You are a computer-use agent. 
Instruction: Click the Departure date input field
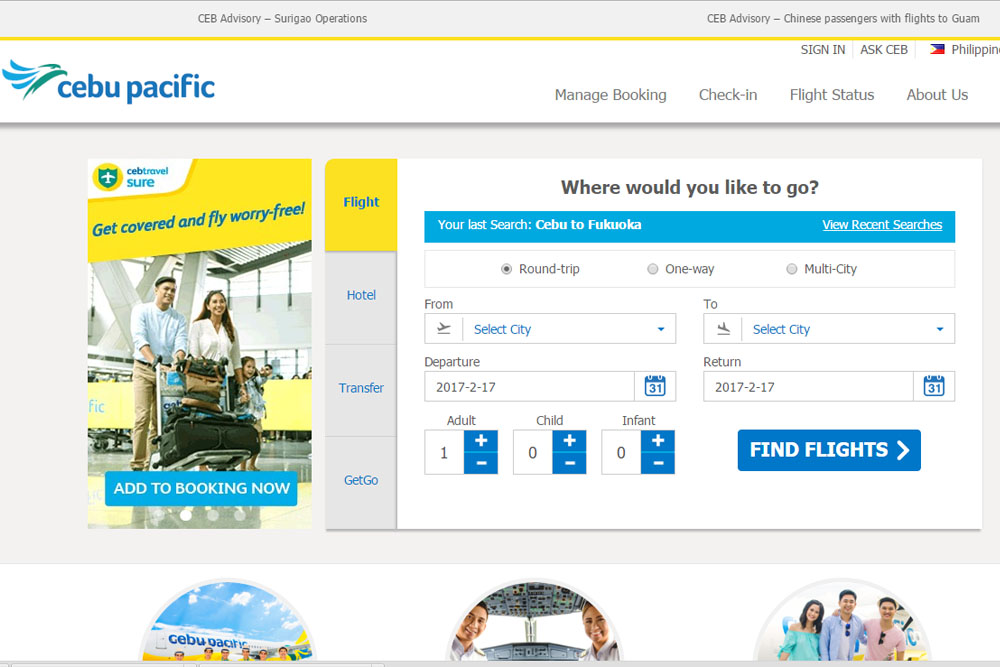(x=529, y=386)
